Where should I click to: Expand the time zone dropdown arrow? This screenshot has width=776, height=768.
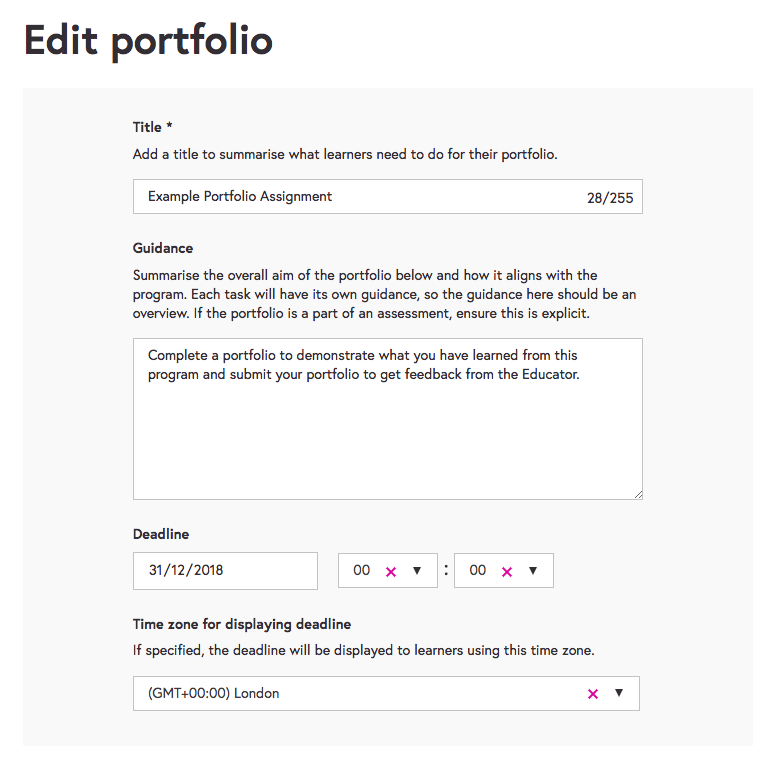pyautogui.click(x=619, y=692)
